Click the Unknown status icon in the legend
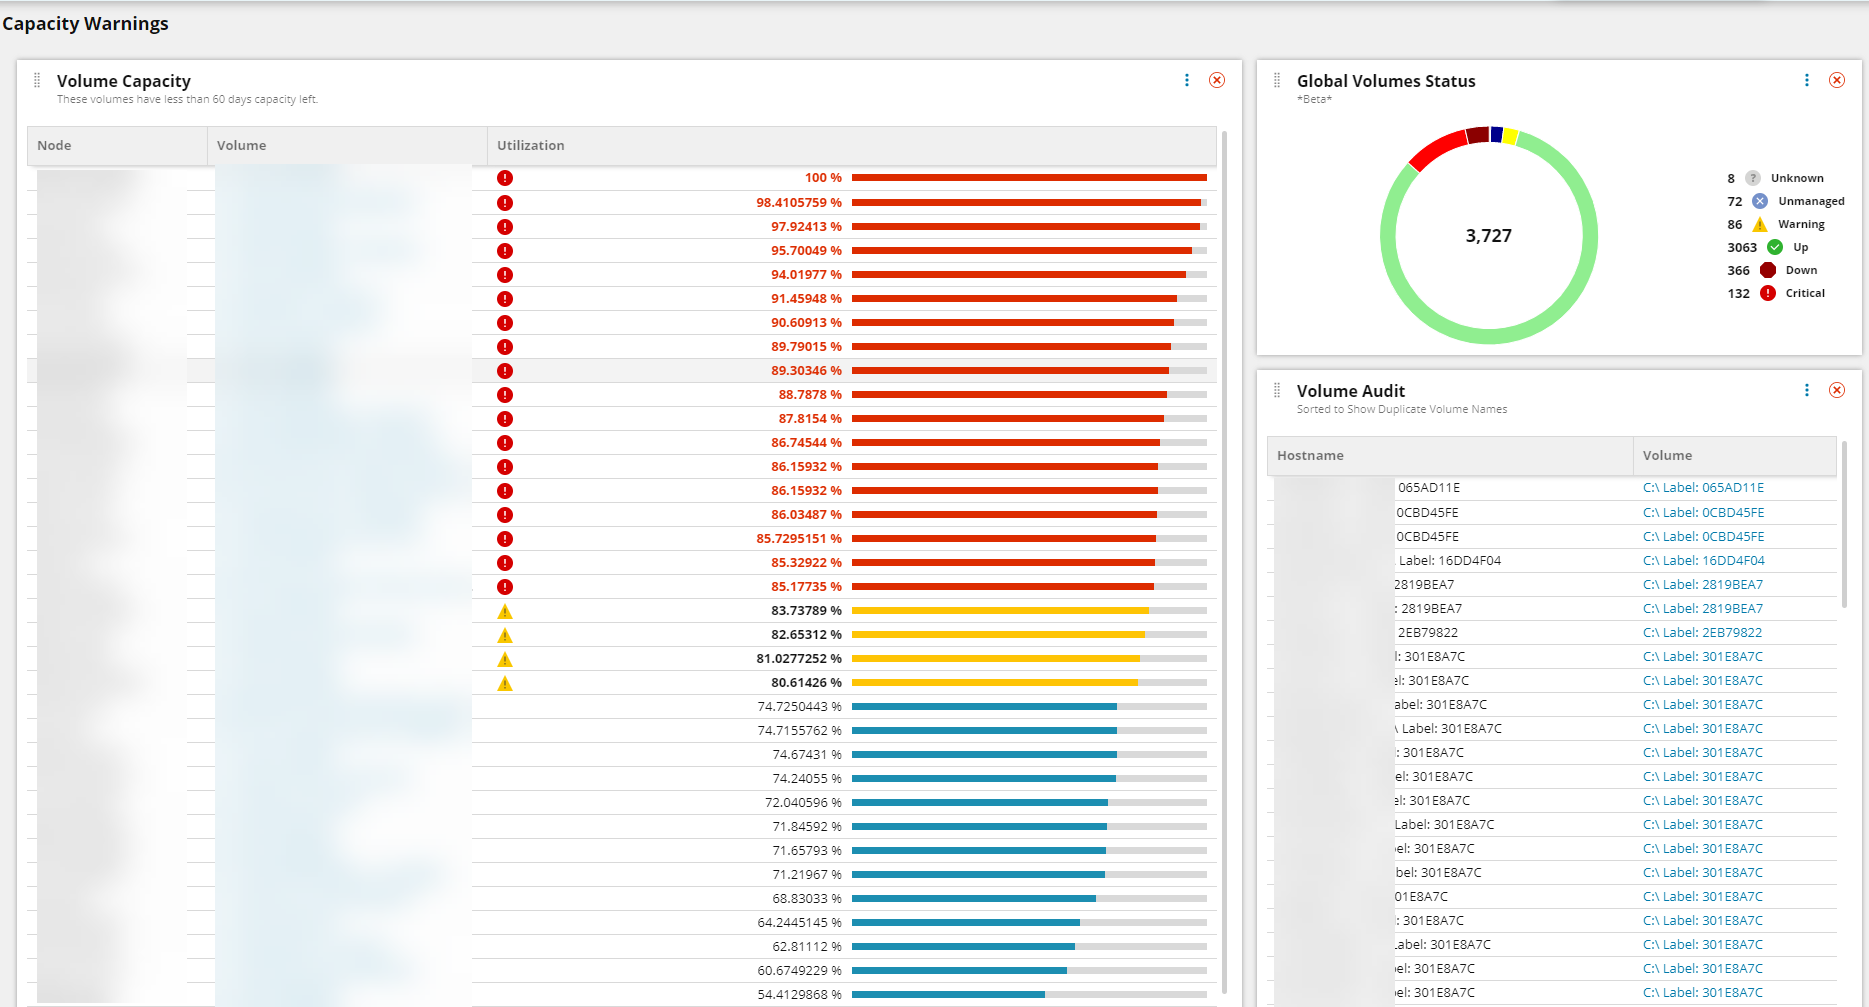 pyautogui.click(x=1752, y=178)
